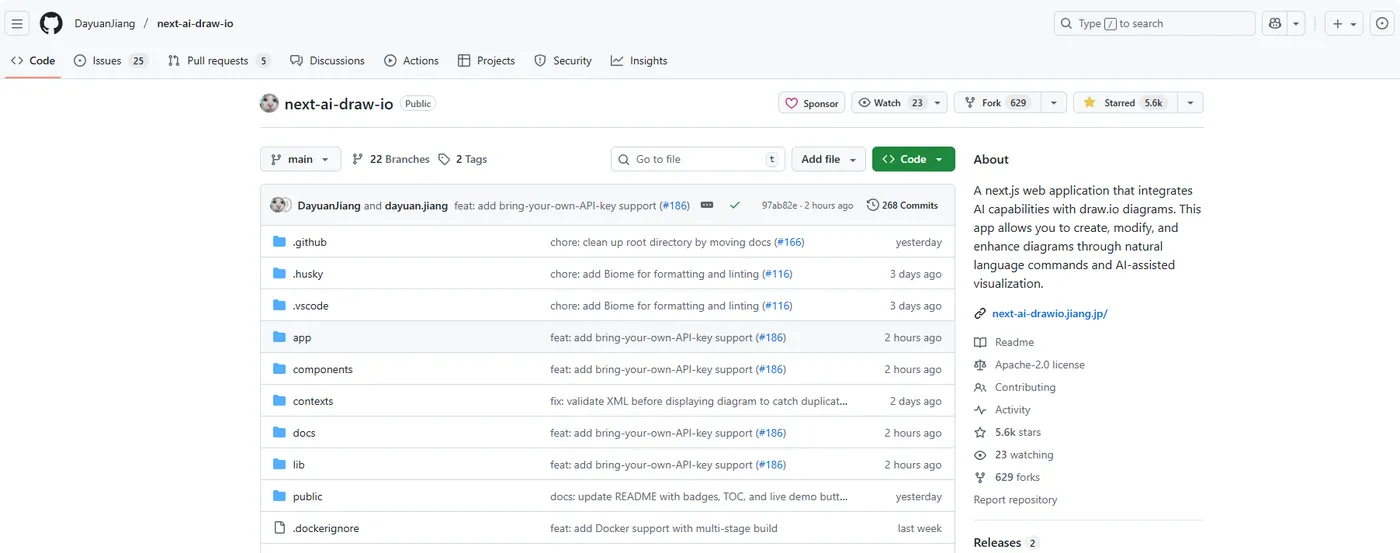1400x553 pixels.
Task: Click the next-ai-draw-io breadcrumb link
Action: (195, 23)
